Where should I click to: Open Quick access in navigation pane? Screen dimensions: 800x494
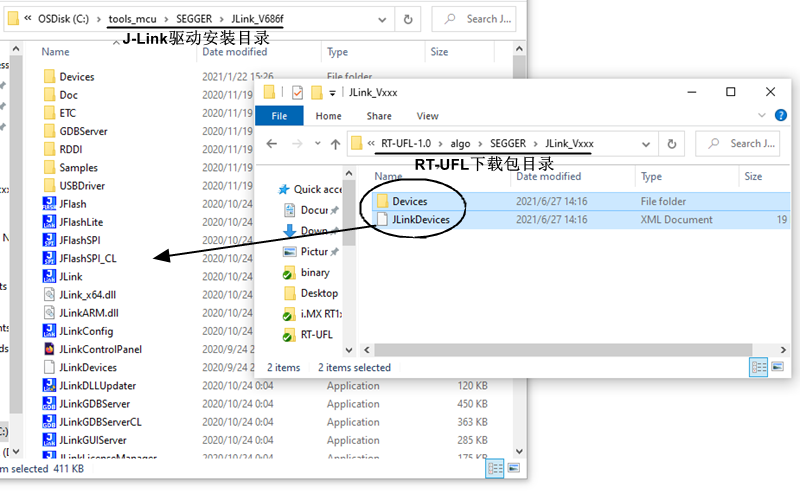tap(310, 189)
